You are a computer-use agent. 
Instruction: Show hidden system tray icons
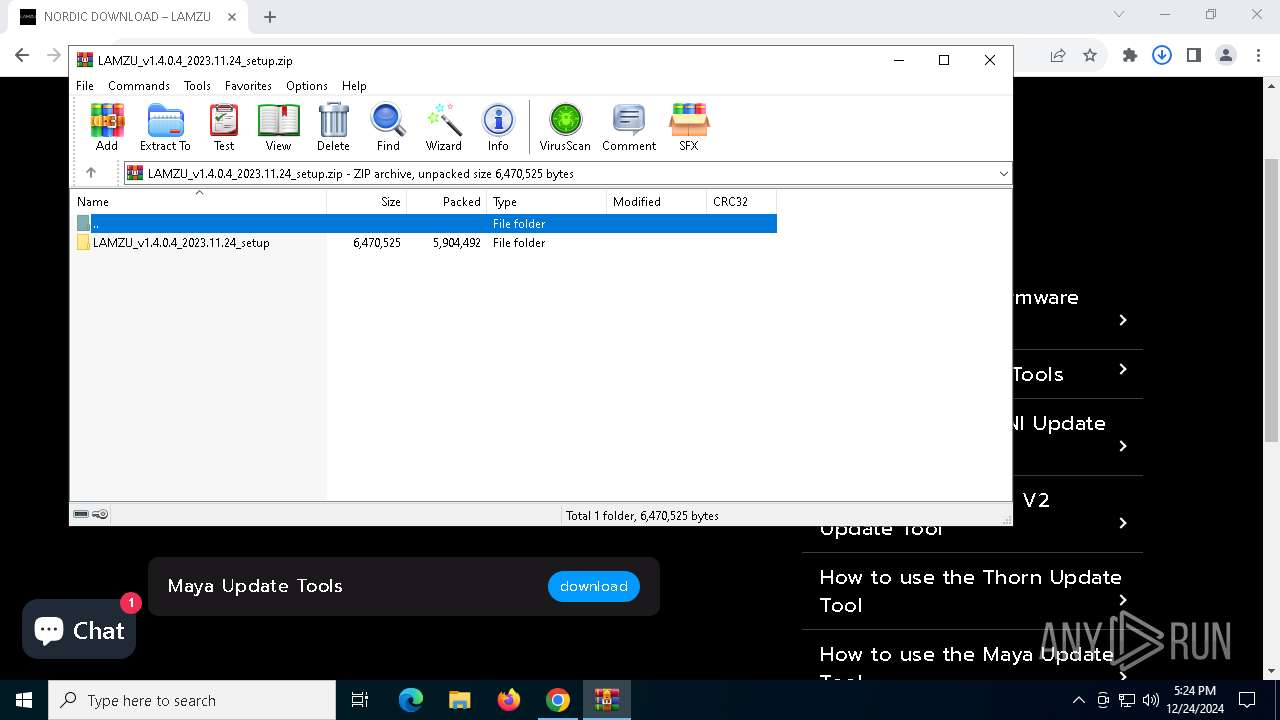pos(1079,700)
